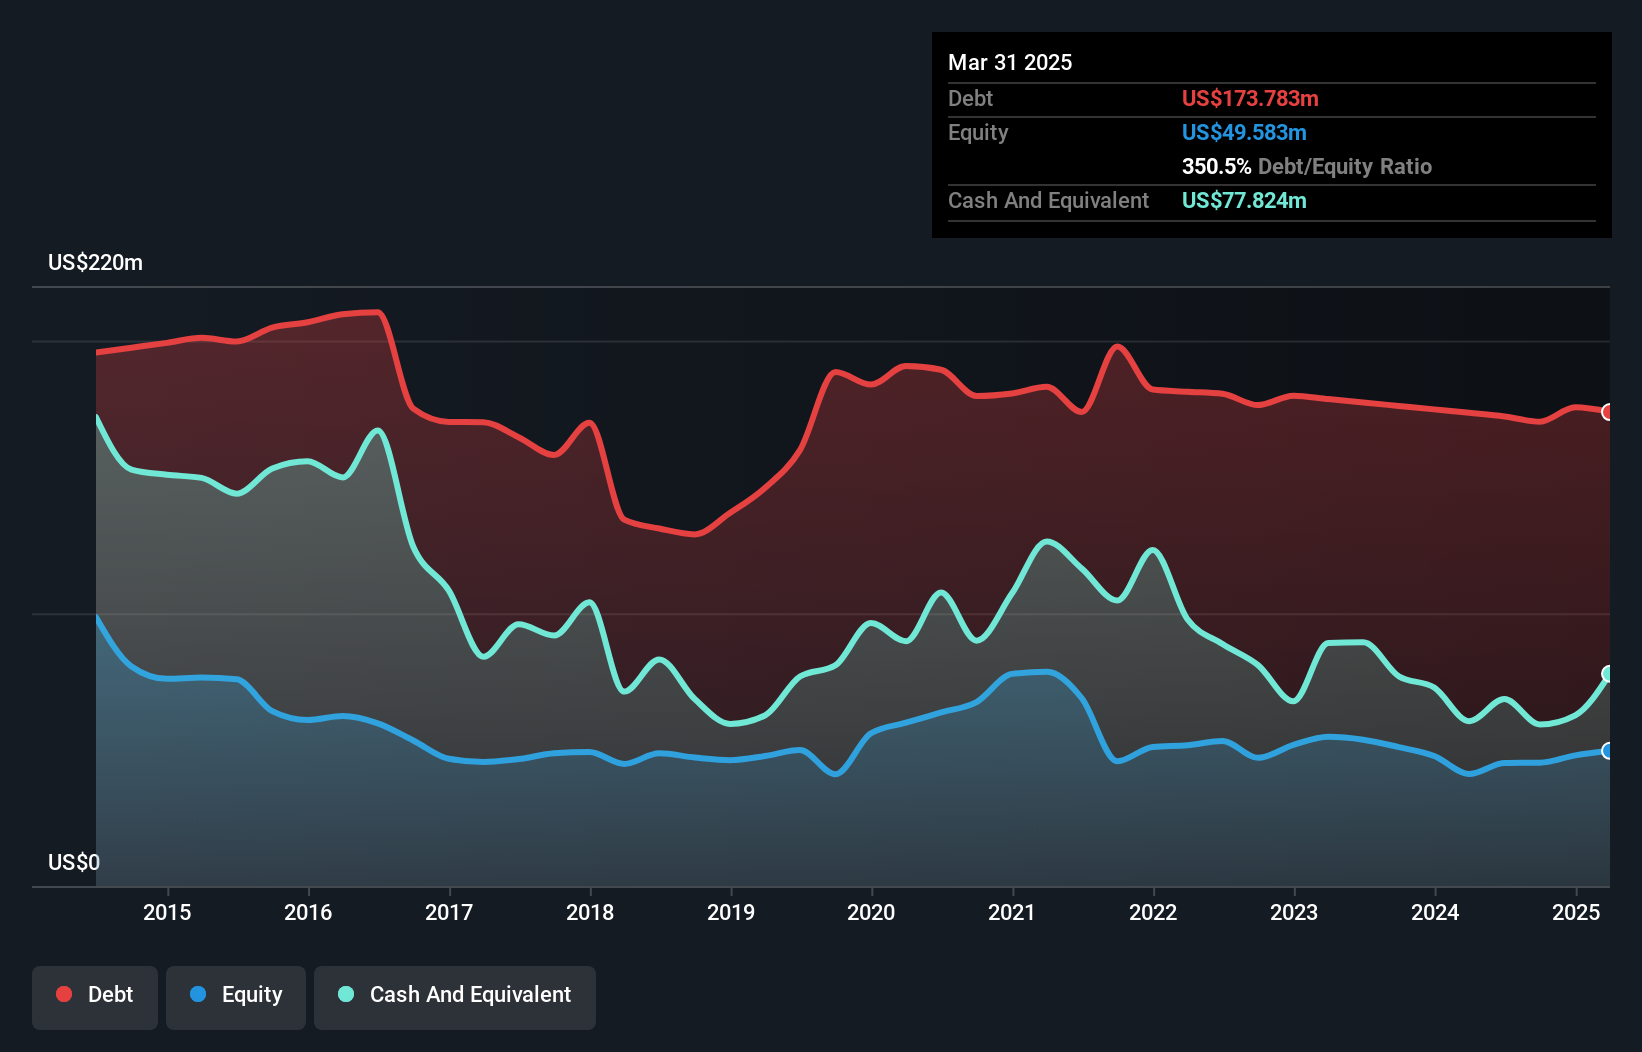The width and height of the screenshot is (1642, 1052).
Task: Click the red Debt legend dot
Action: coord(64,994)
